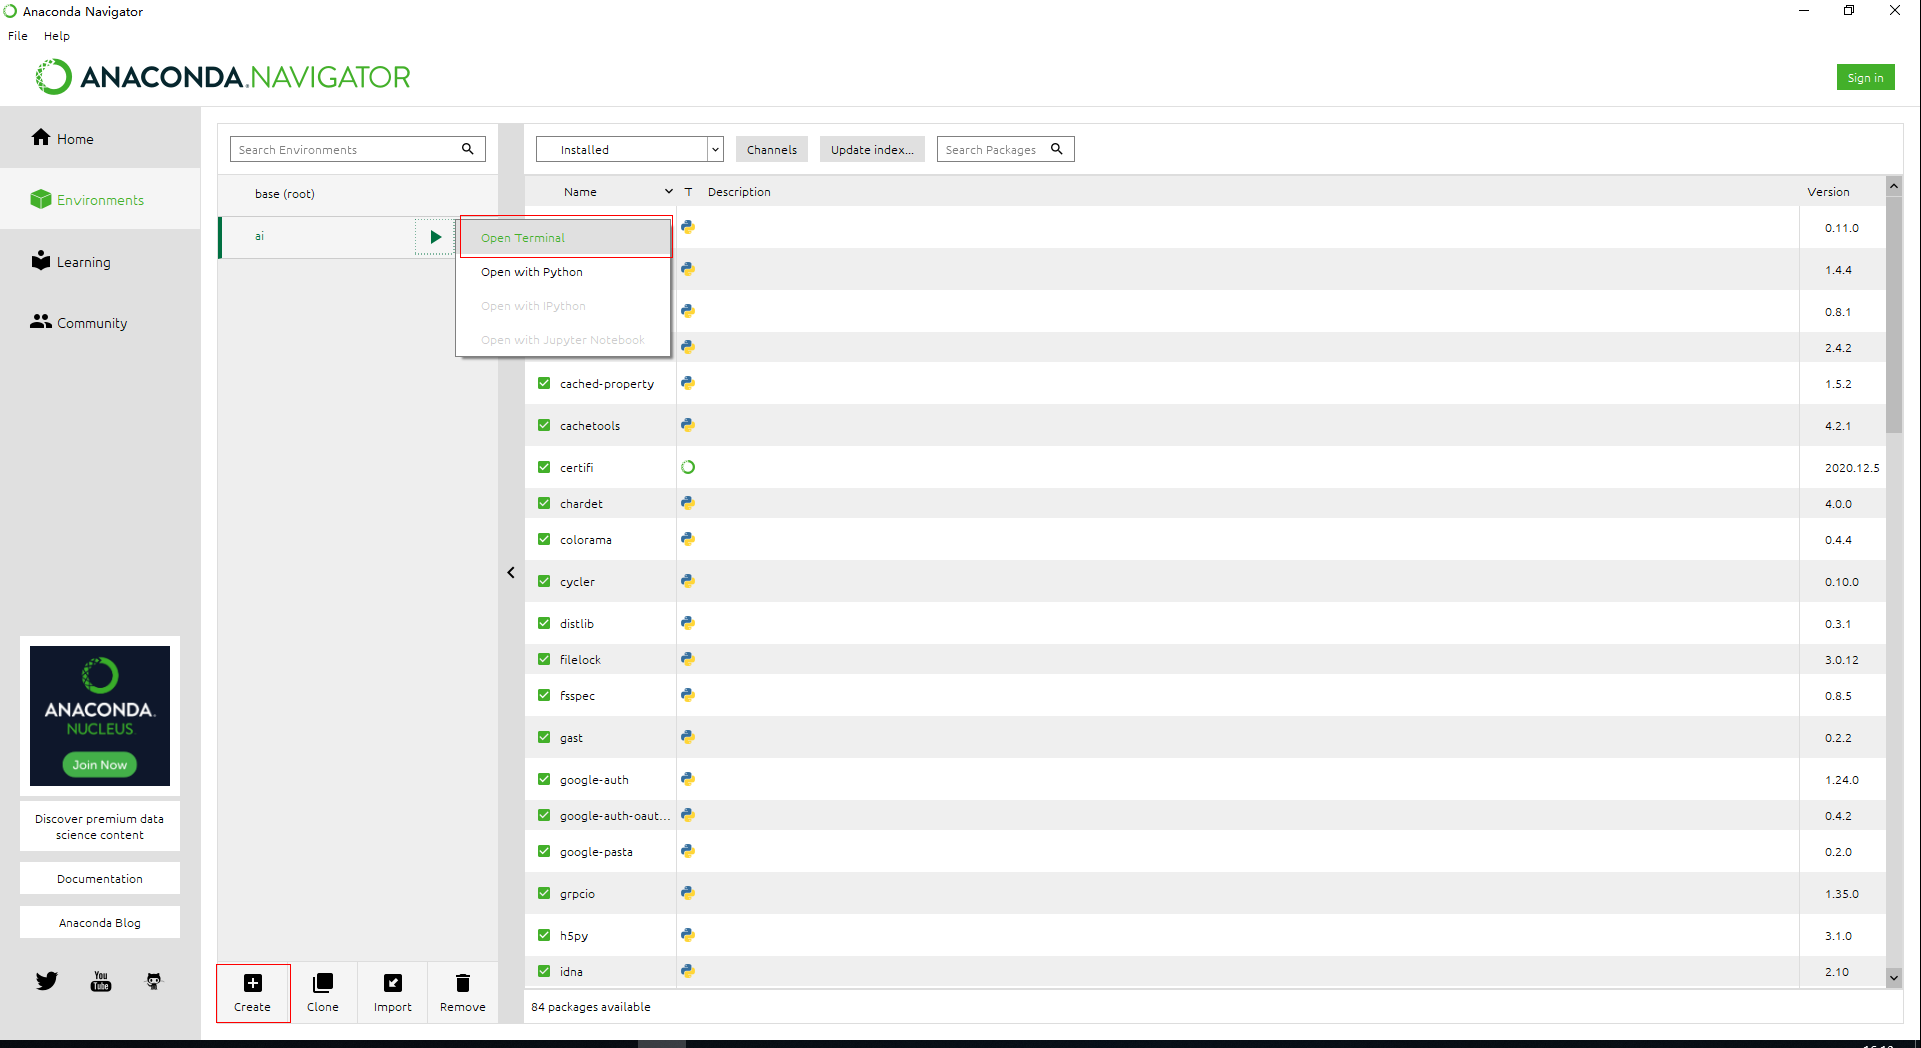Collapse the environments panel with left chevron

pos(511,572)
